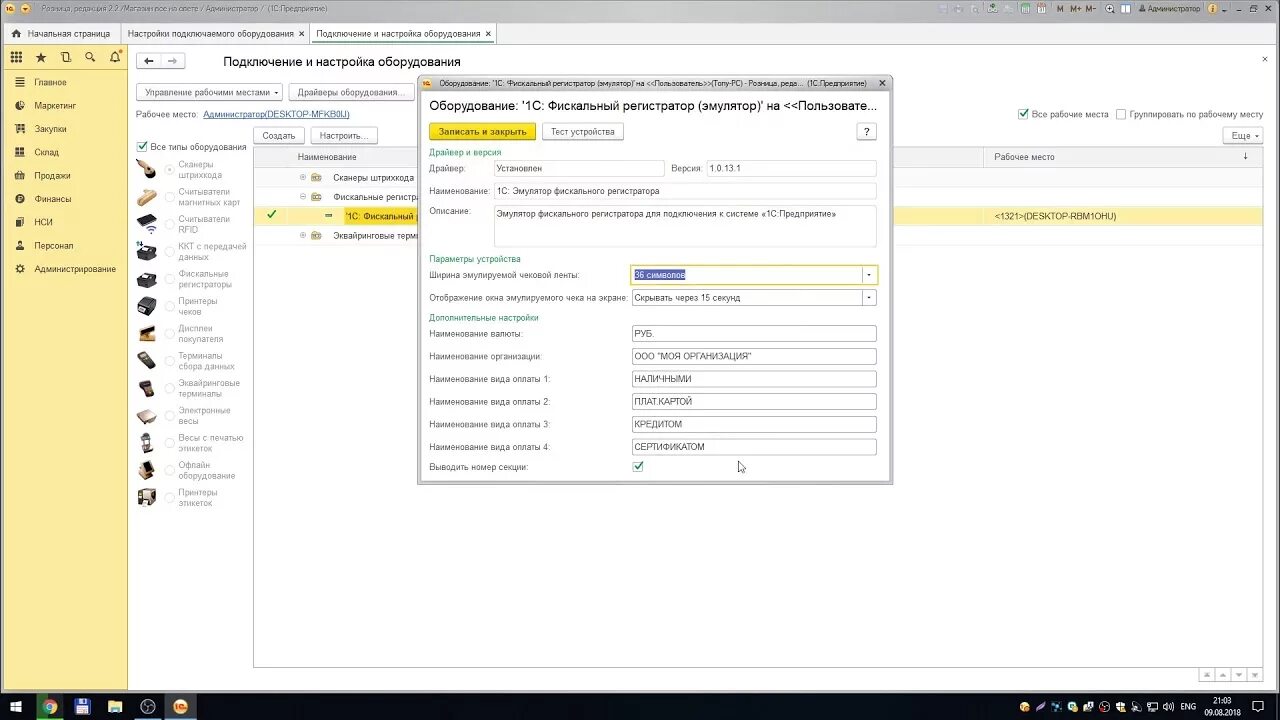This screenshot has width=1280, height=720.
Task: Sort by Рабочее место column header
Action: click(1122, 157)
